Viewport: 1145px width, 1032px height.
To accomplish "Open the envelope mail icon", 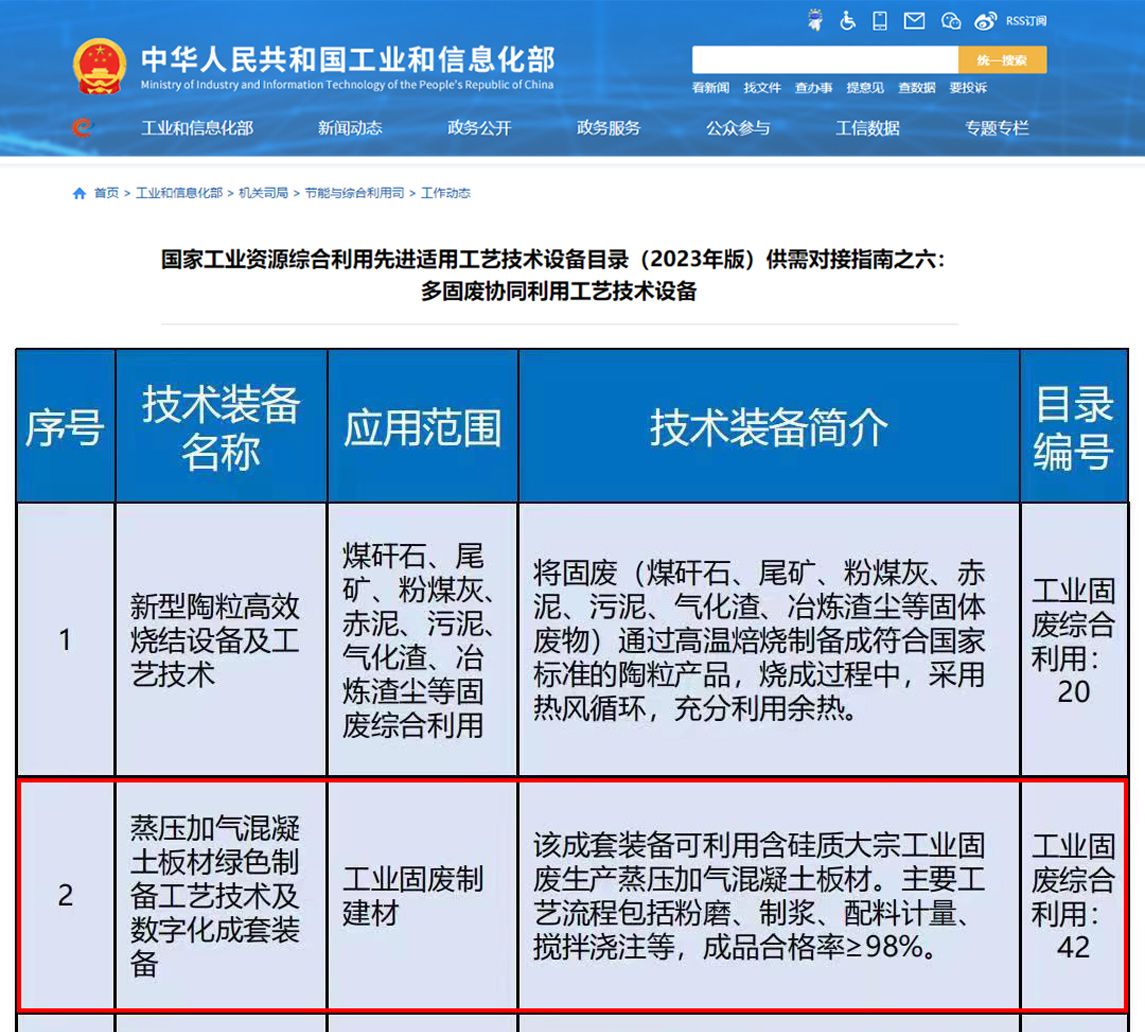I will (914, 20).
